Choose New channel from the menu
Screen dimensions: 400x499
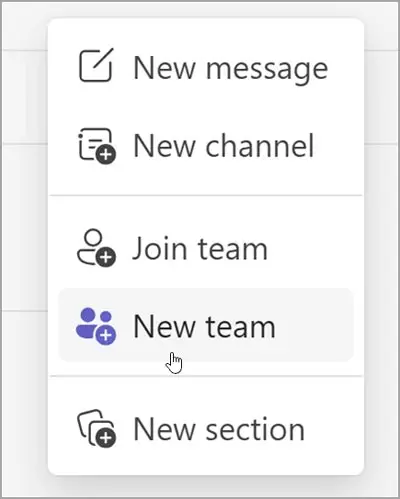coord(206,146)
